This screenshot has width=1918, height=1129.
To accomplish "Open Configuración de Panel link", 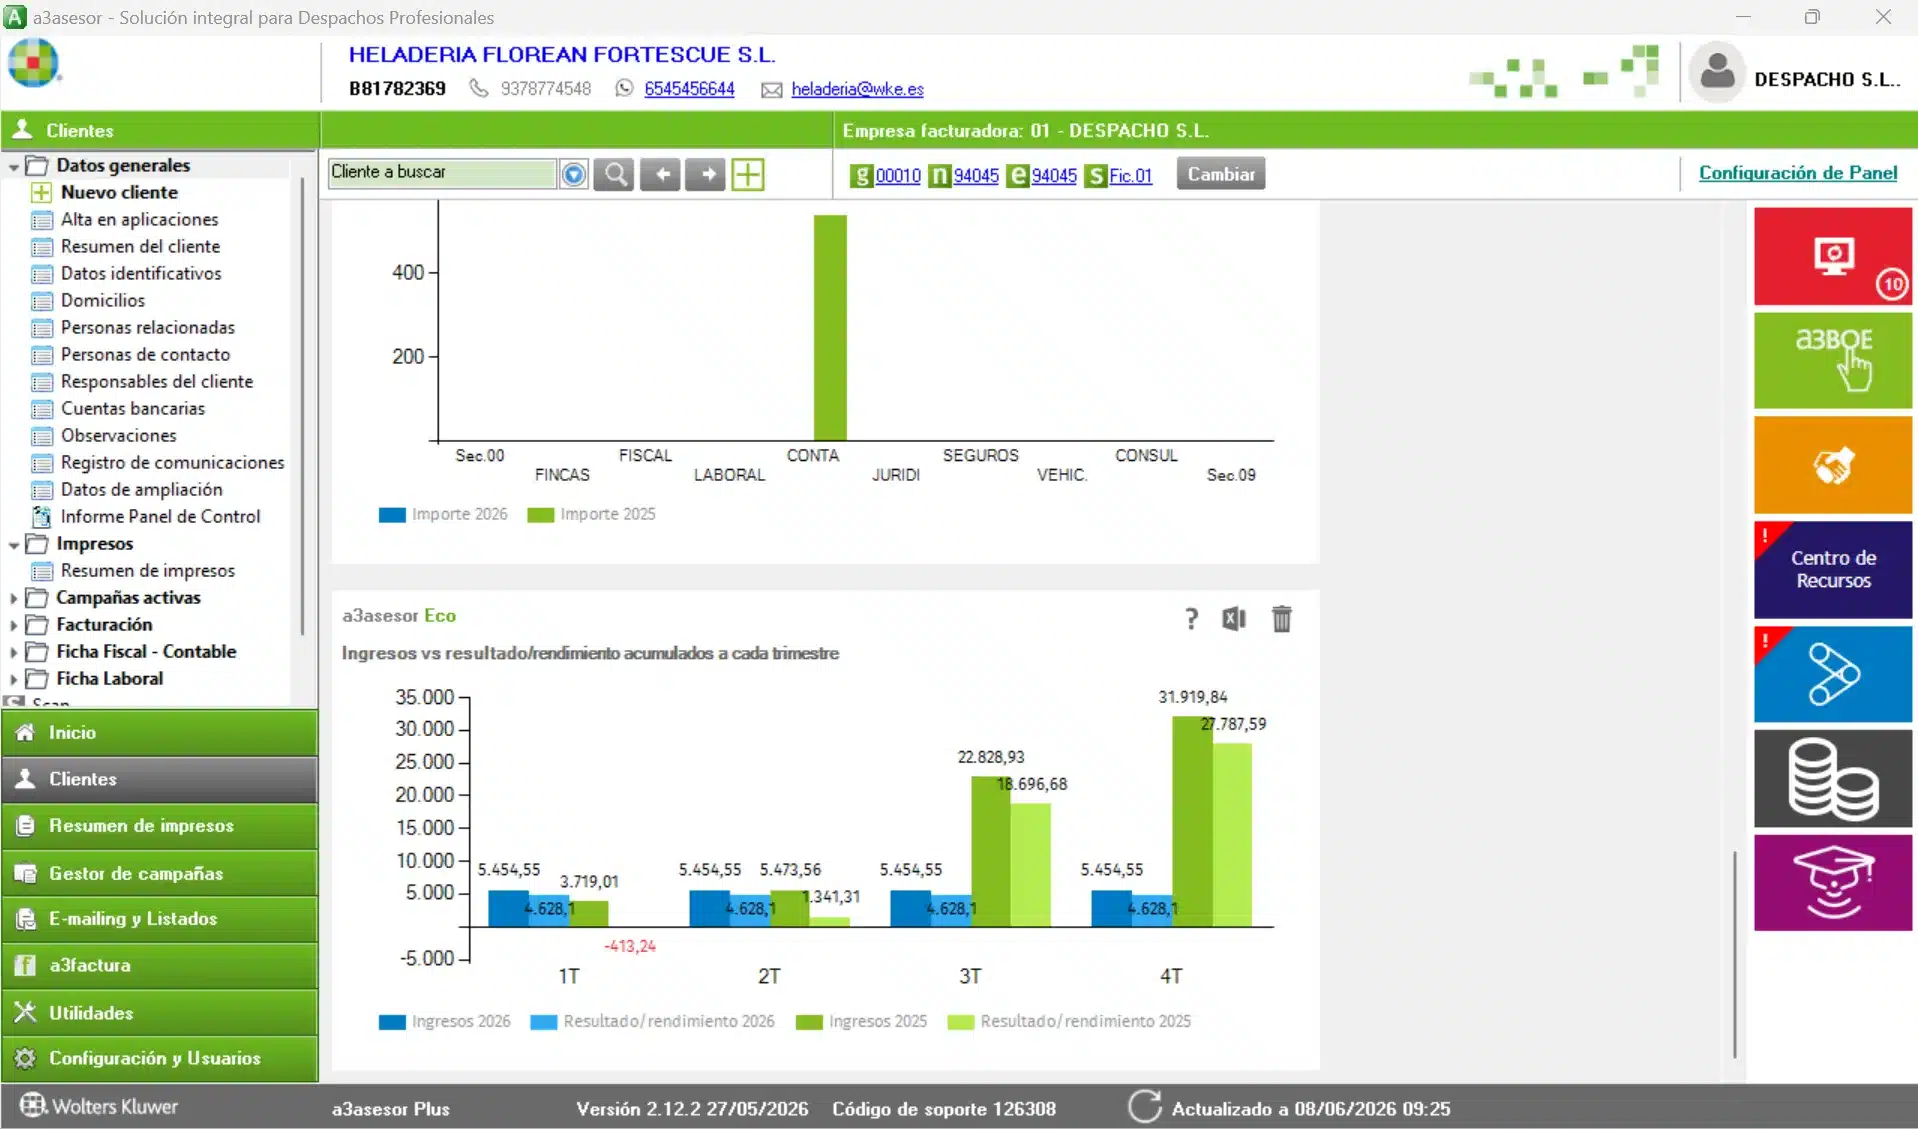I will [x=1797, y=173].
